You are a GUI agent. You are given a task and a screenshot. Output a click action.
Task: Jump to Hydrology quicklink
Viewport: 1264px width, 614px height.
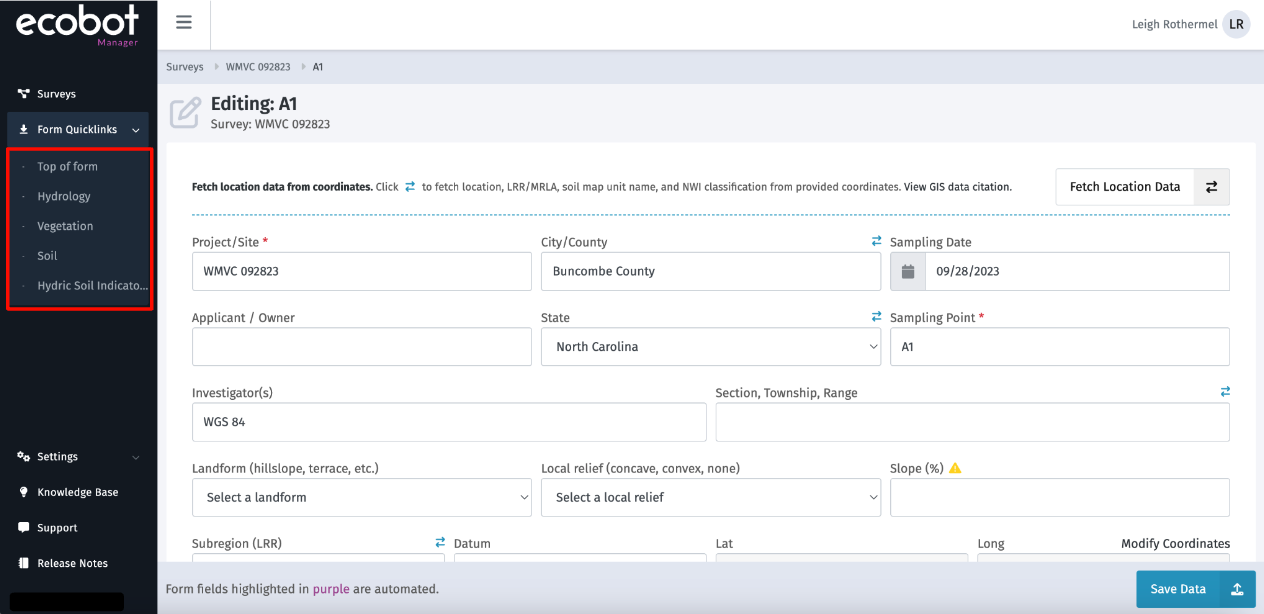coord(64,197)
